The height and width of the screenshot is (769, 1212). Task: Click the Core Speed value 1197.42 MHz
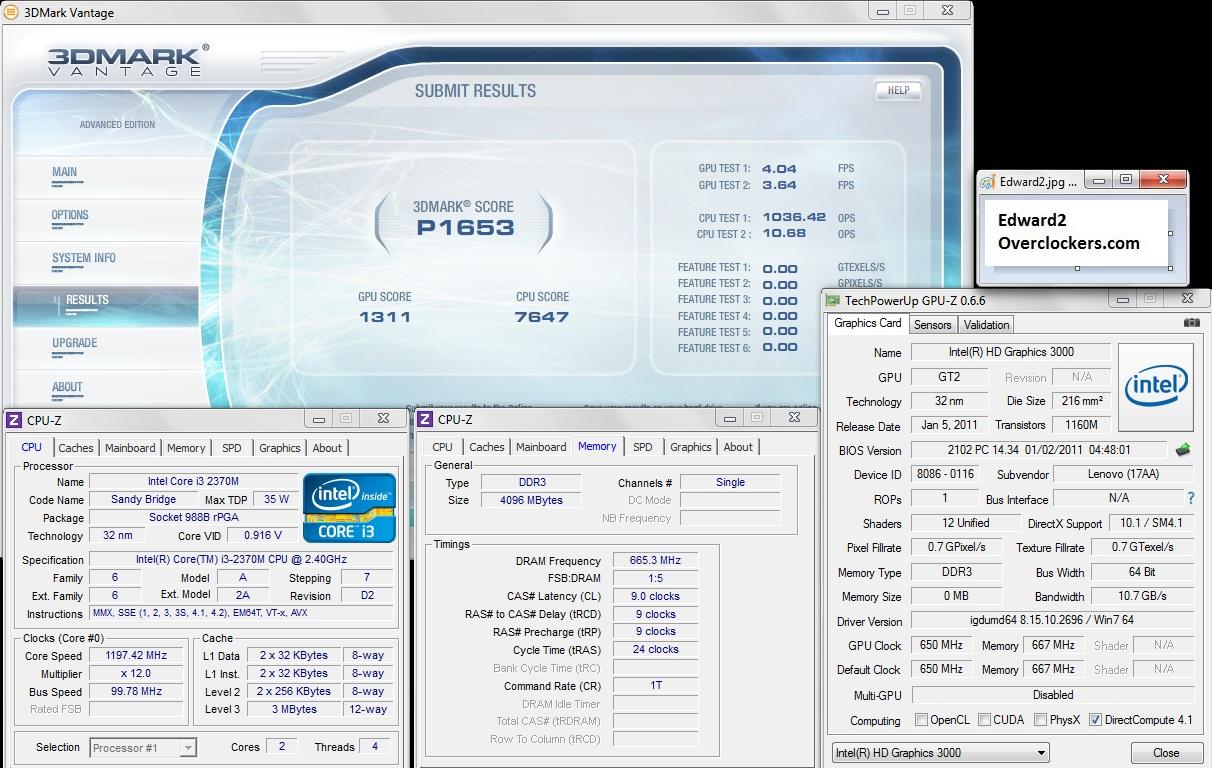pyautogui.click(x=136, y=656)
